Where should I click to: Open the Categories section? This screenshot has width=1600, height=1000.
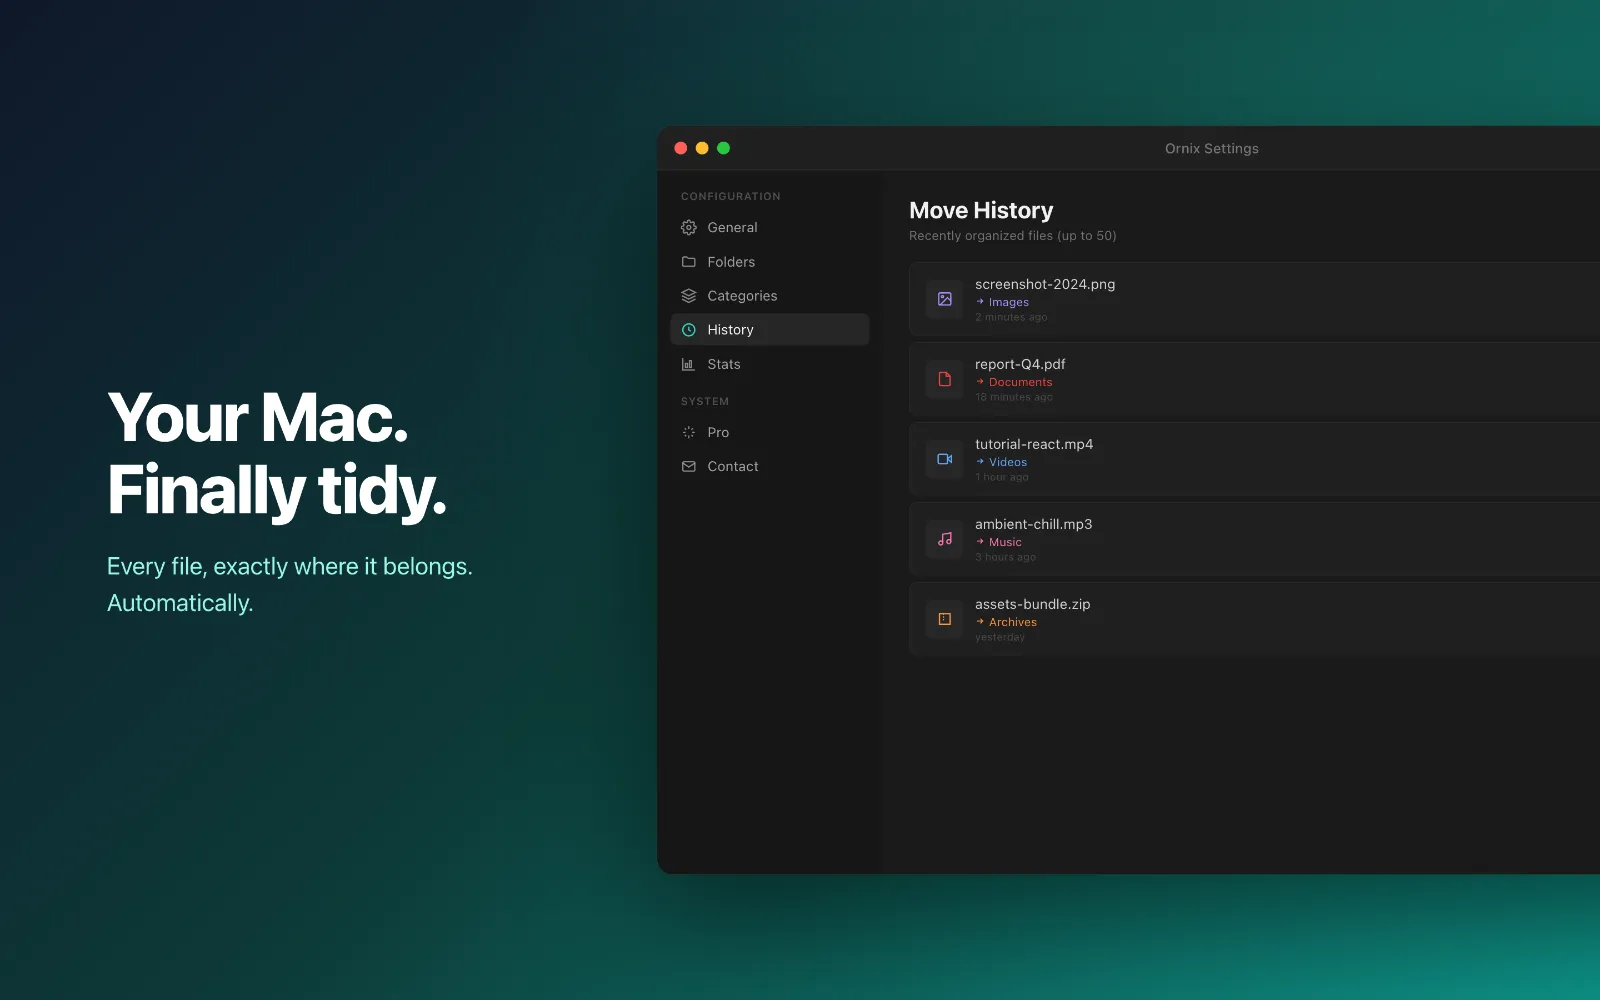click(770, 296)
